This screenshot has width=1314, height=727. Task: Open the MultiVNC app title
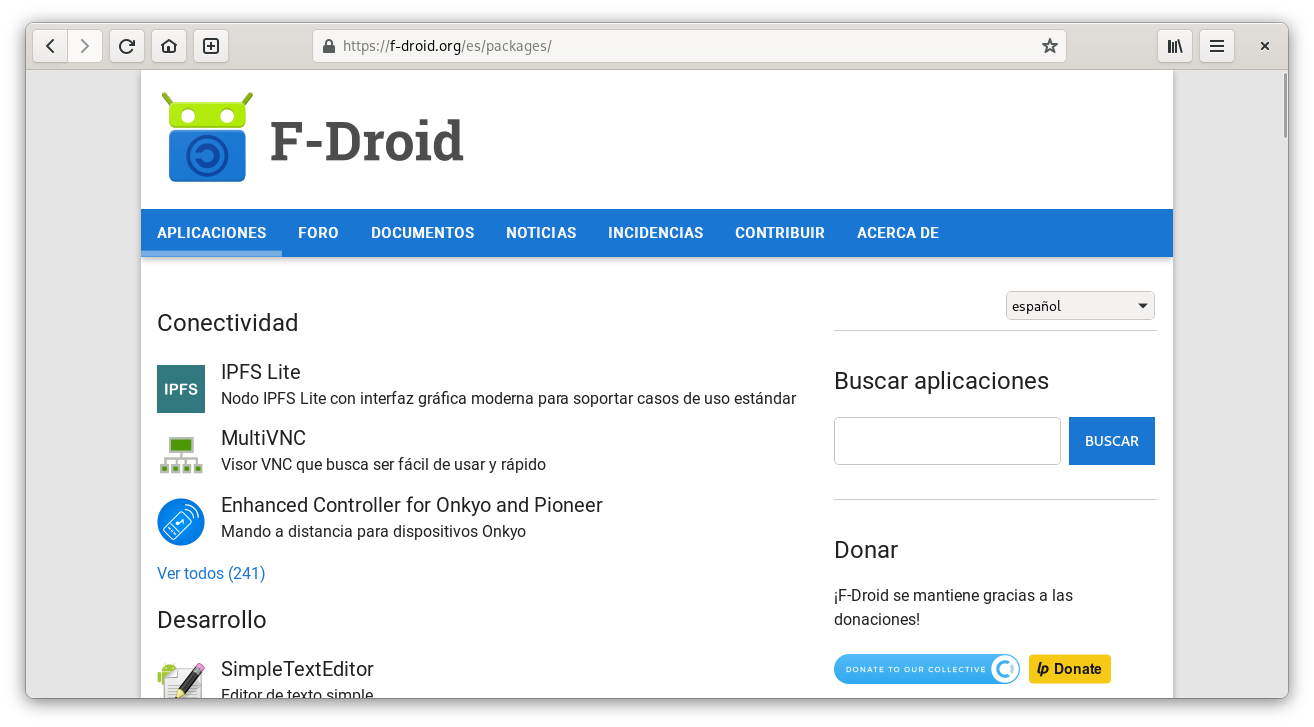263,438
